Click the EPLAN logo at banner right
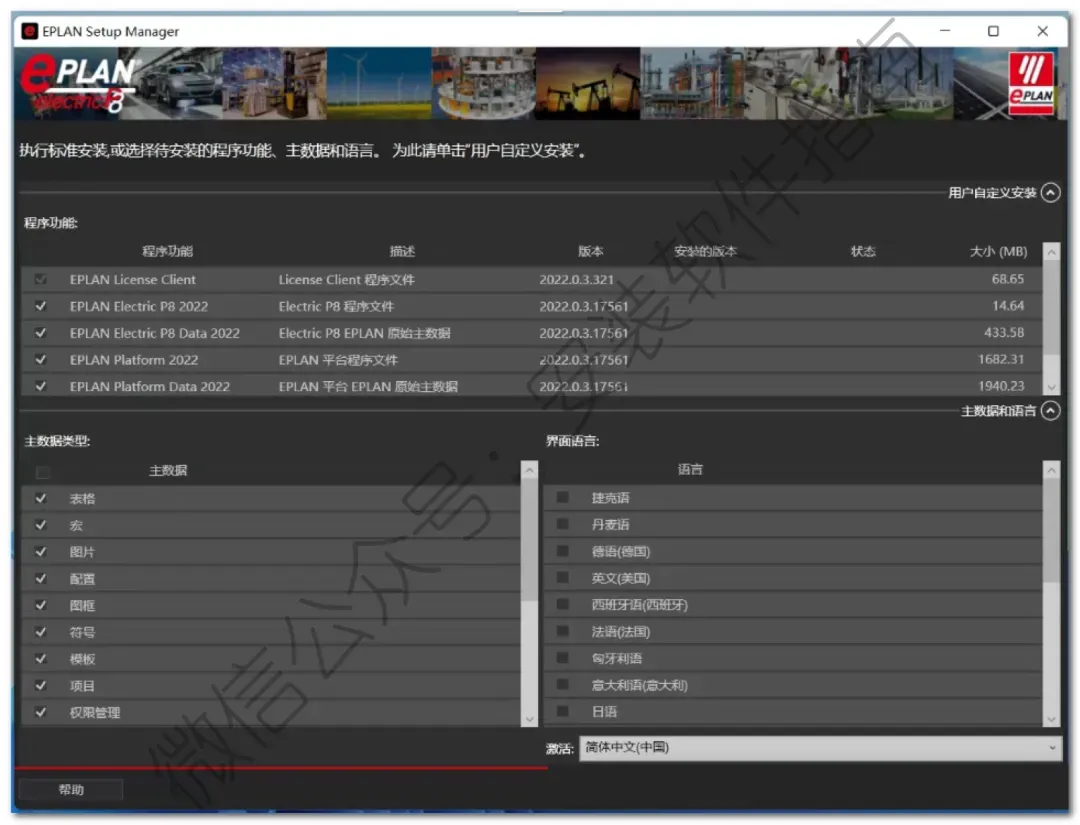Screen dimensions: 1080x825 coord(1031,82)
